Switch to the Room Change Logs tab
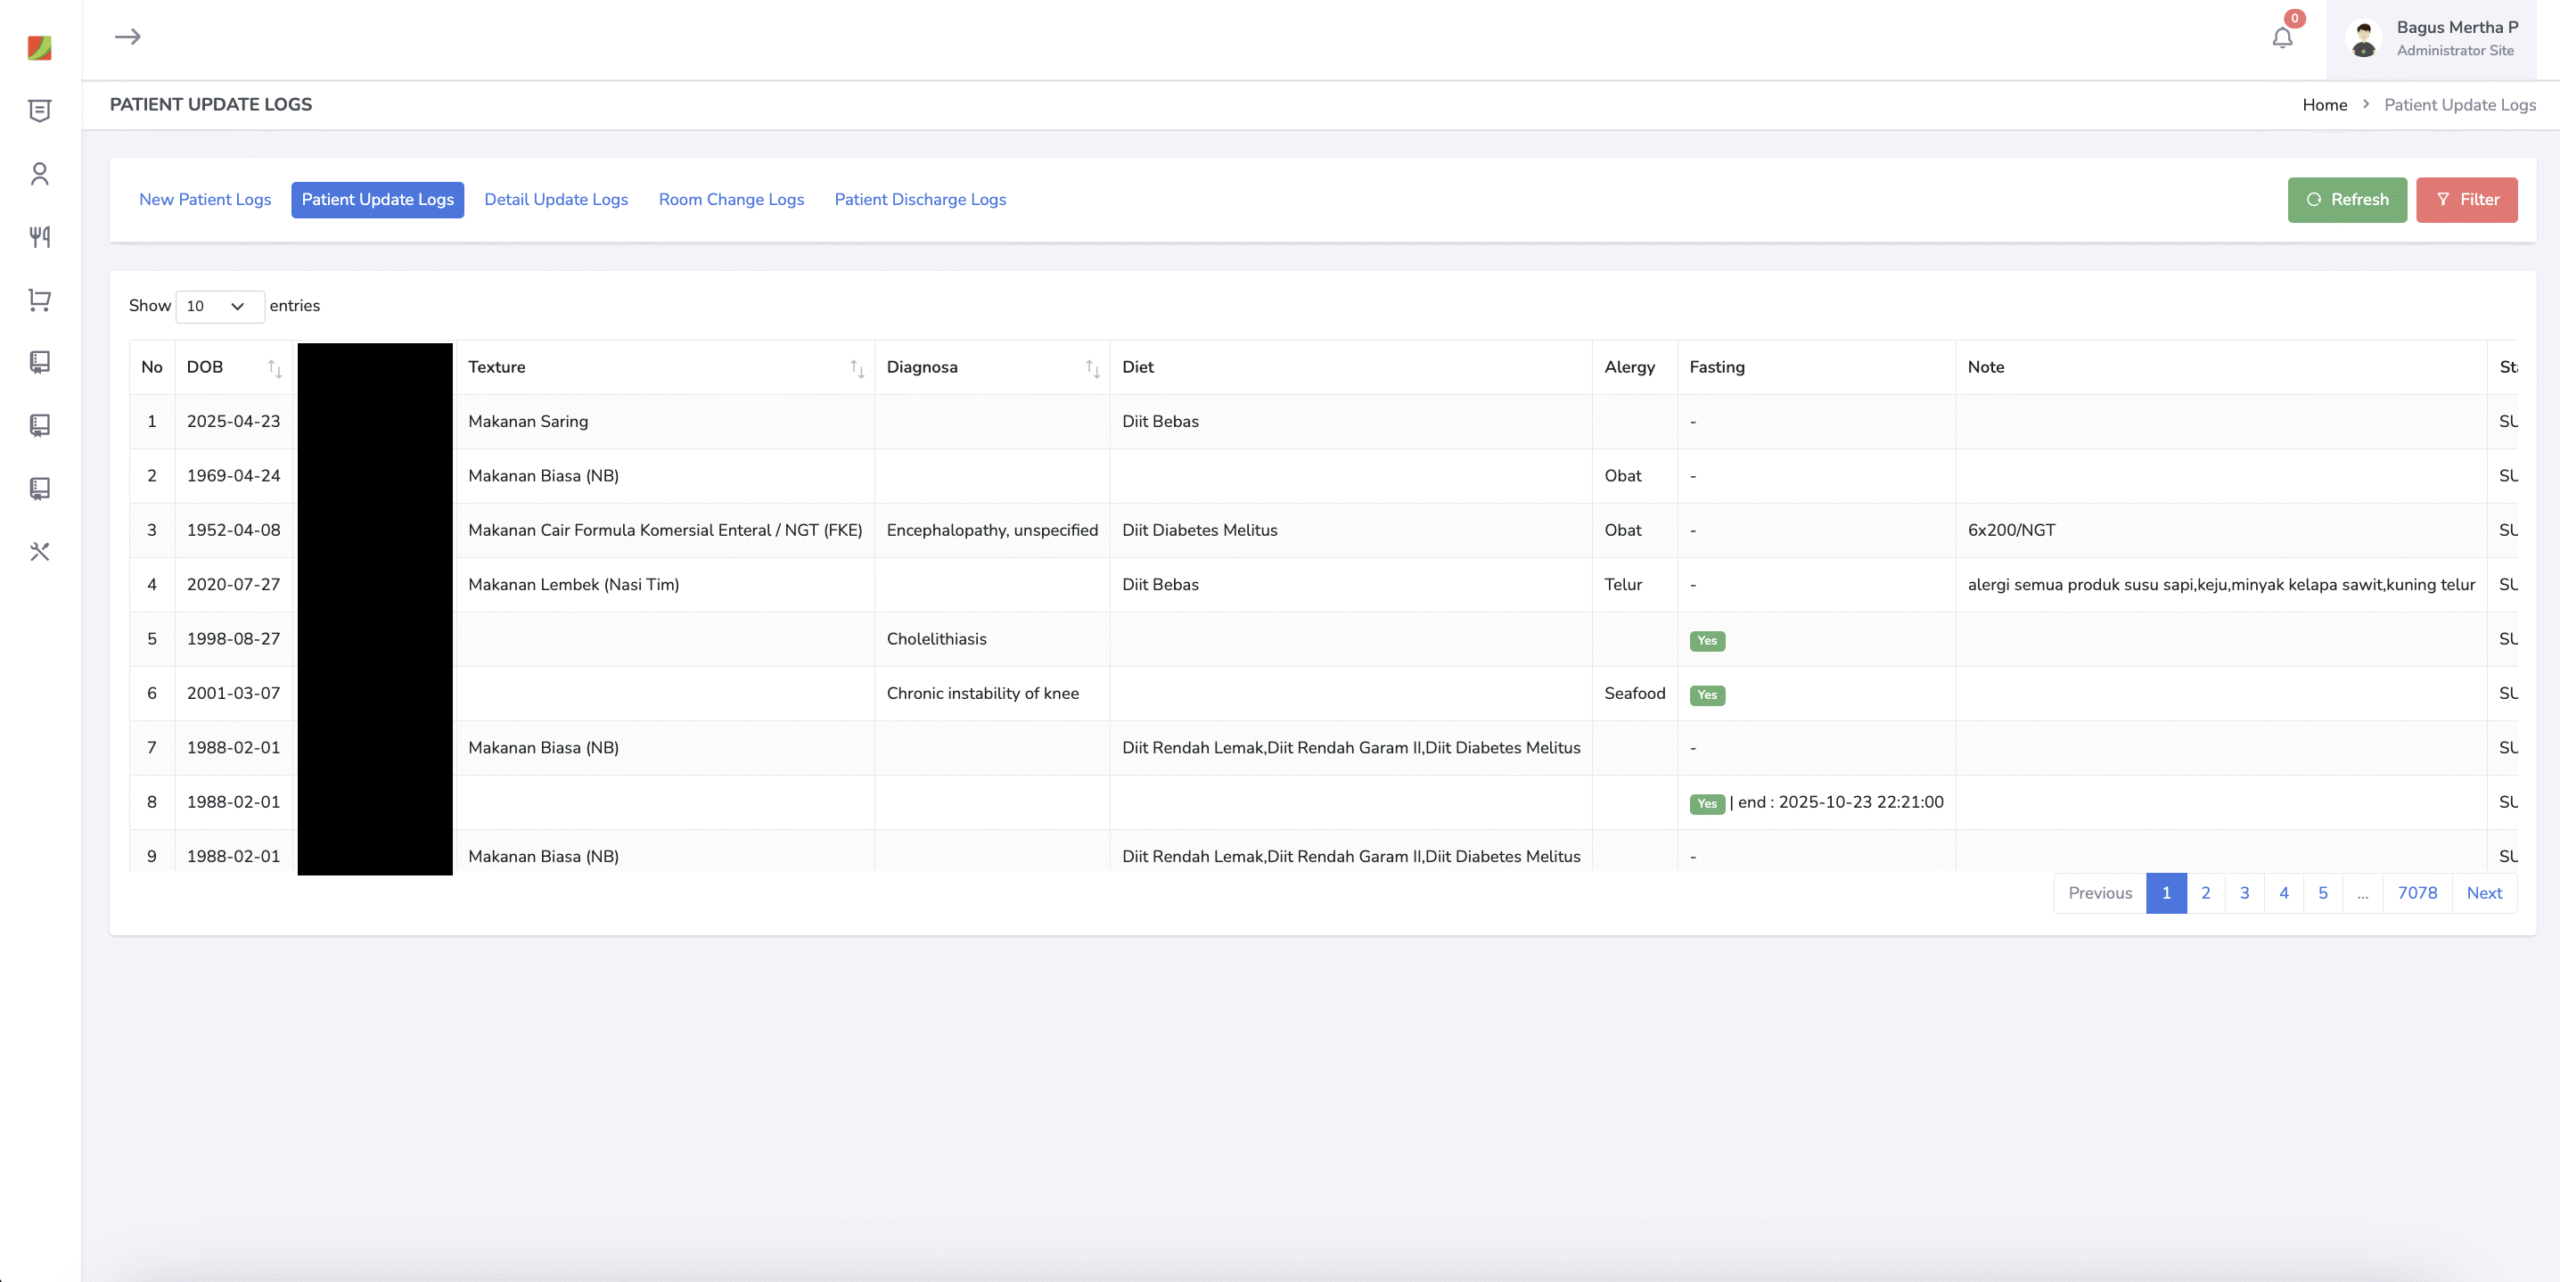Image resolution: width=2560 pixels, height=1282 pixels. click(x=731, y=200)
